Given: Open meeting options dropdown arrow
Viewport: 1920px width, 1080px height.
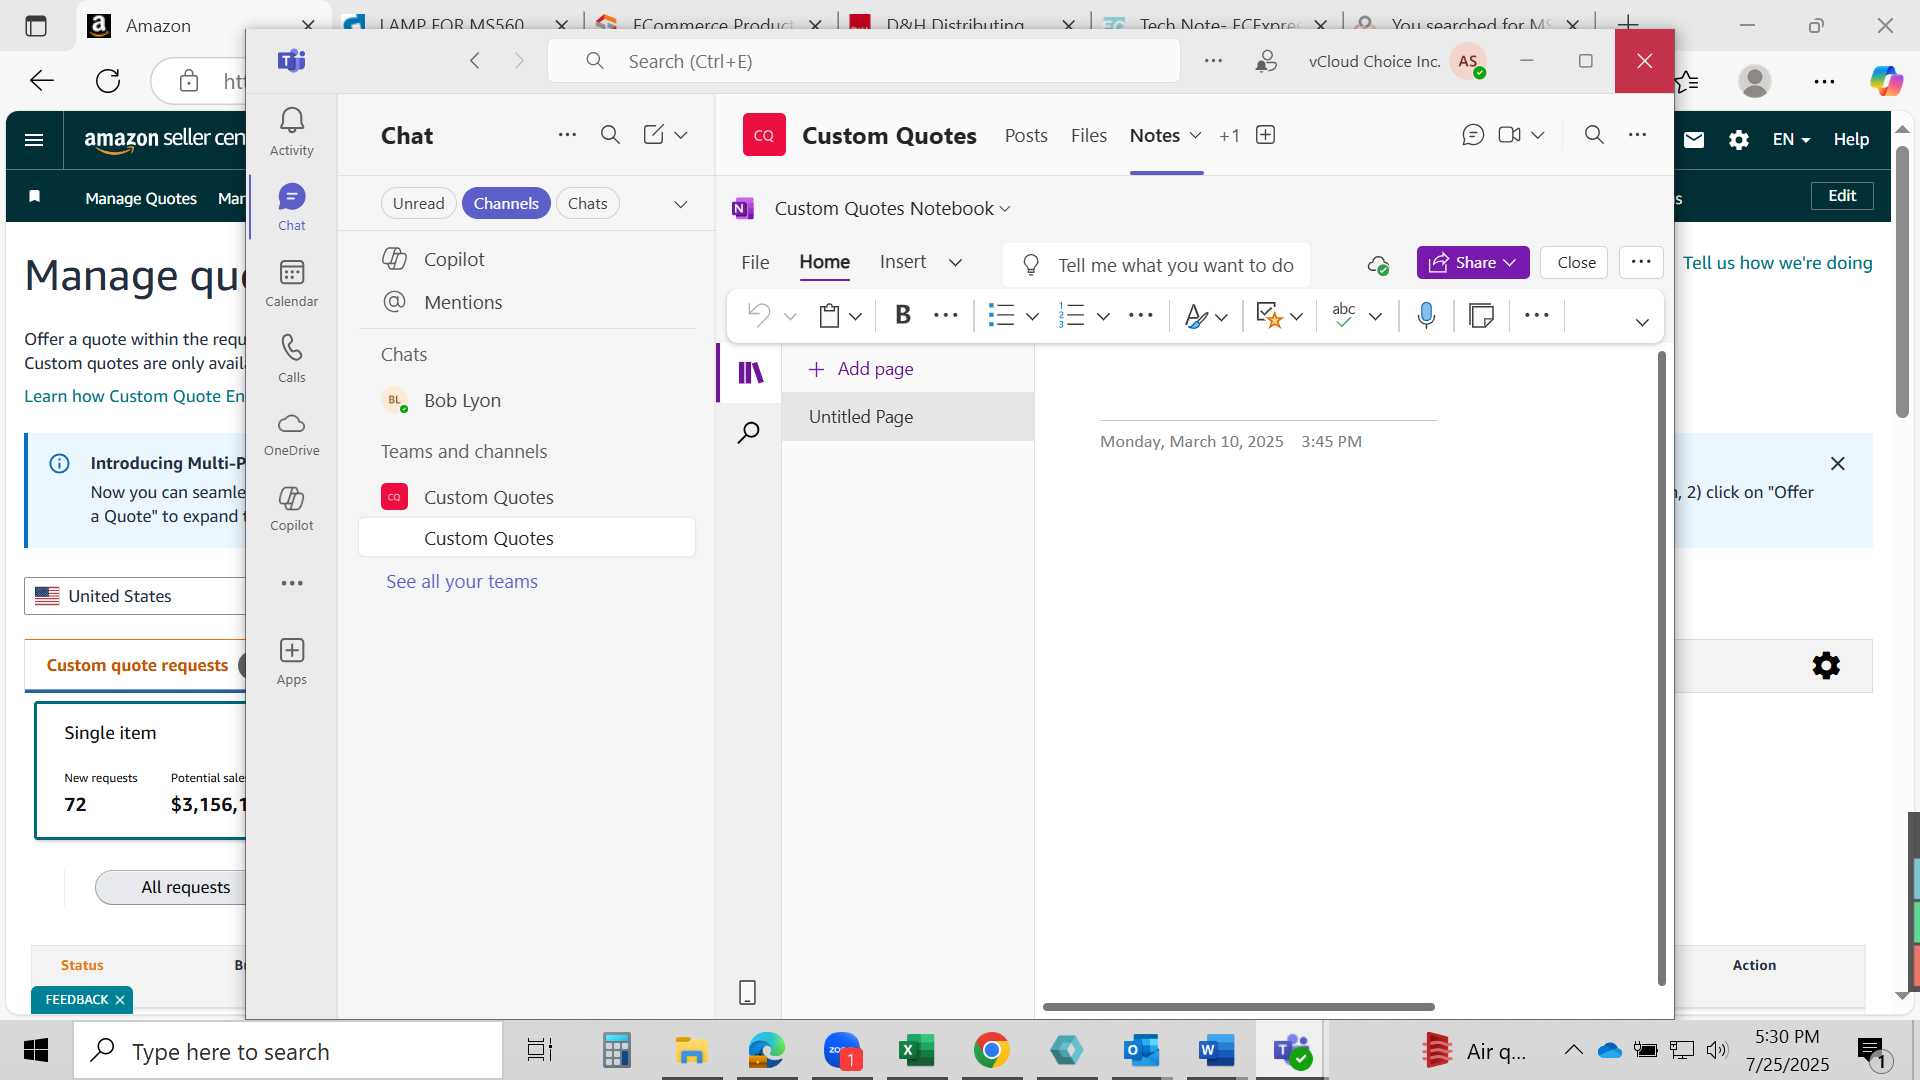Looking at the screenshot, I should tap(1538, 135).
